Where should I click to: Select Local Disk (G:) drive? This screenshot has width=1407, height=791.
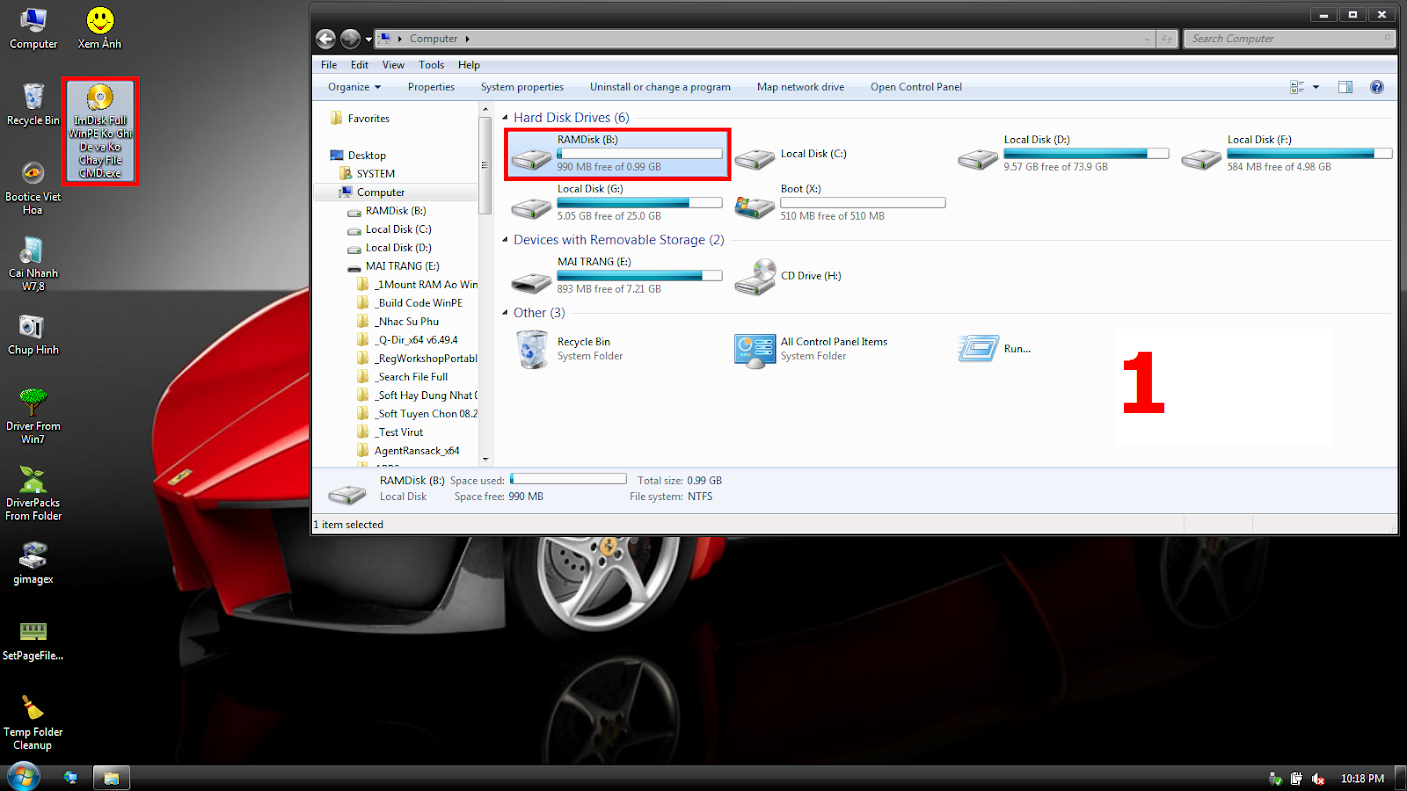616,202
